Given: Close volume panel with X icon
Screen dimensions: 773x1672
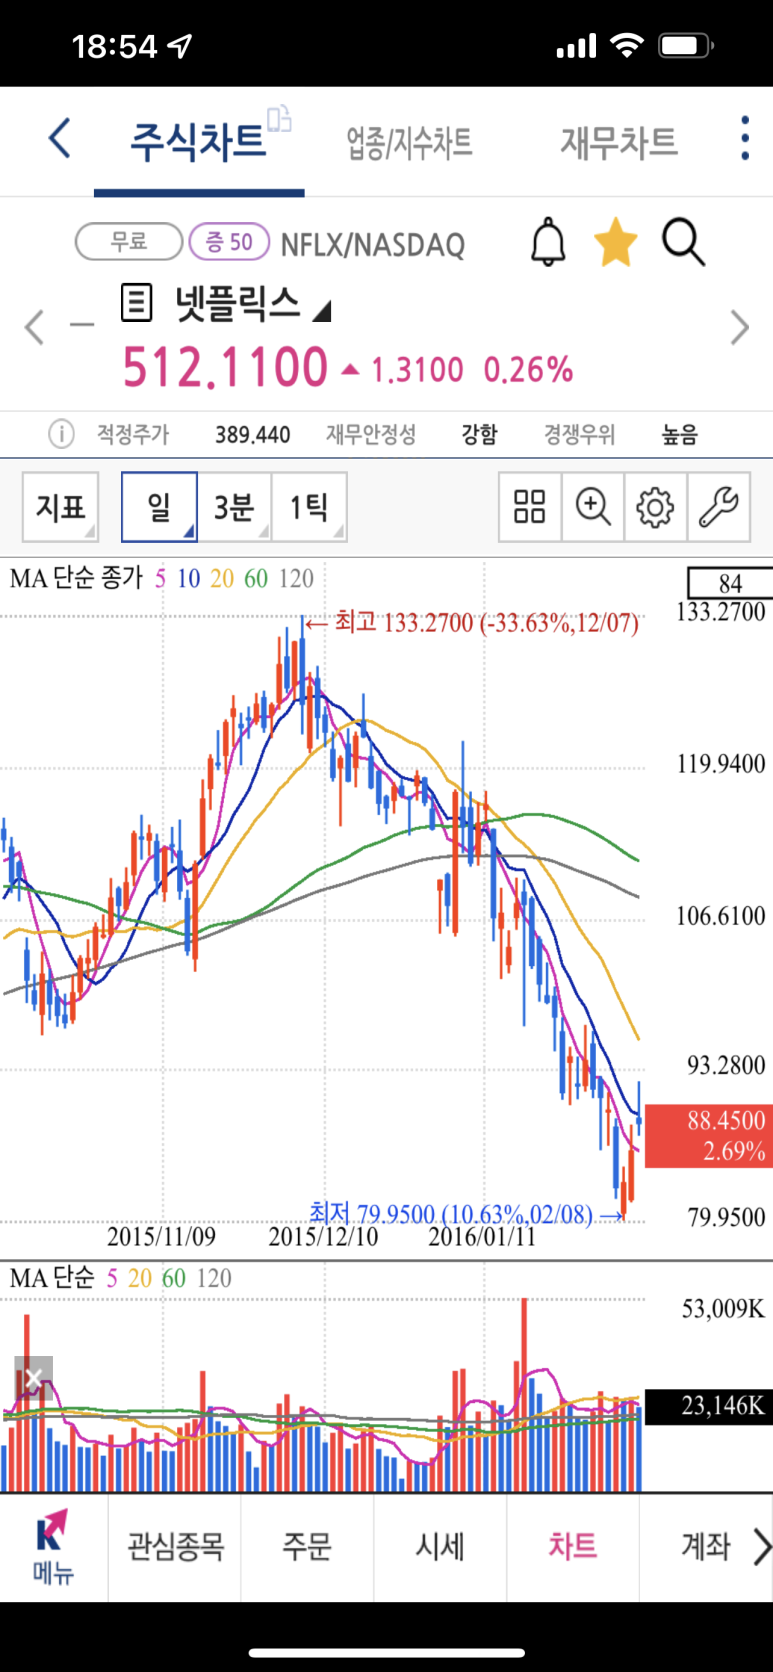Looking at the screenshot, I should click(x=33, y=1379).
